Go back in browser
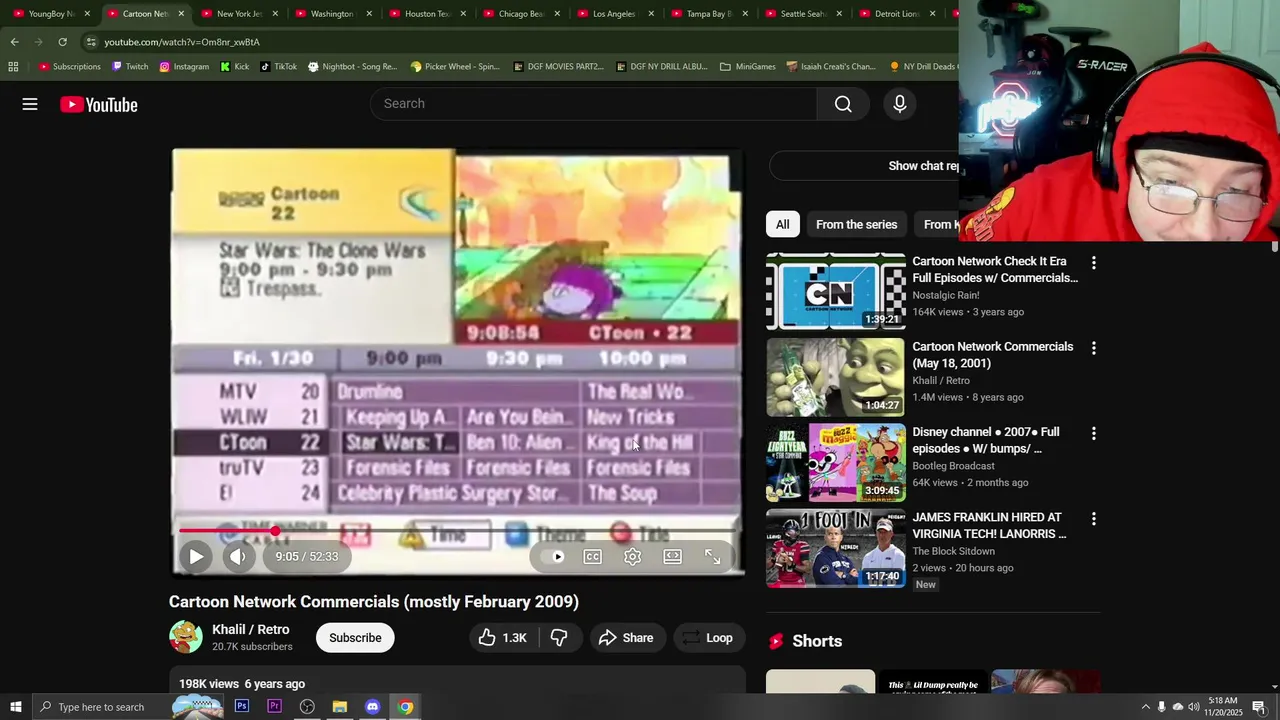Image resolution: width=1280 pixels, height=720 pixels. click(14, 42)
